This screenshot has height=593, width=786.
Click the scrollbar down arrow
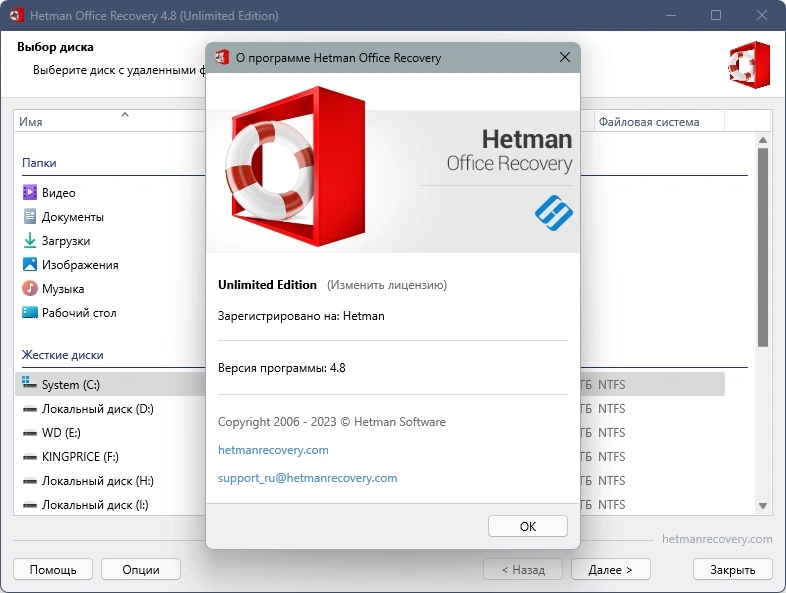click(x=763, y=506)
